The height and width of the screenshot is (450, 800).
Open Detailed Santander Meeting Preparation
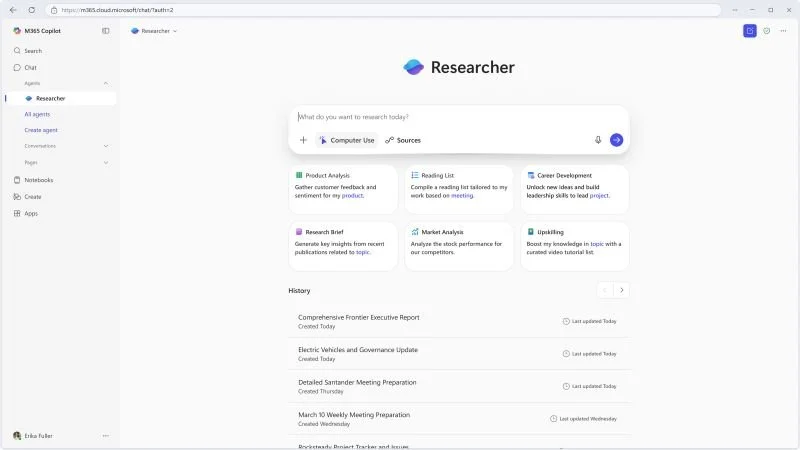459,387
